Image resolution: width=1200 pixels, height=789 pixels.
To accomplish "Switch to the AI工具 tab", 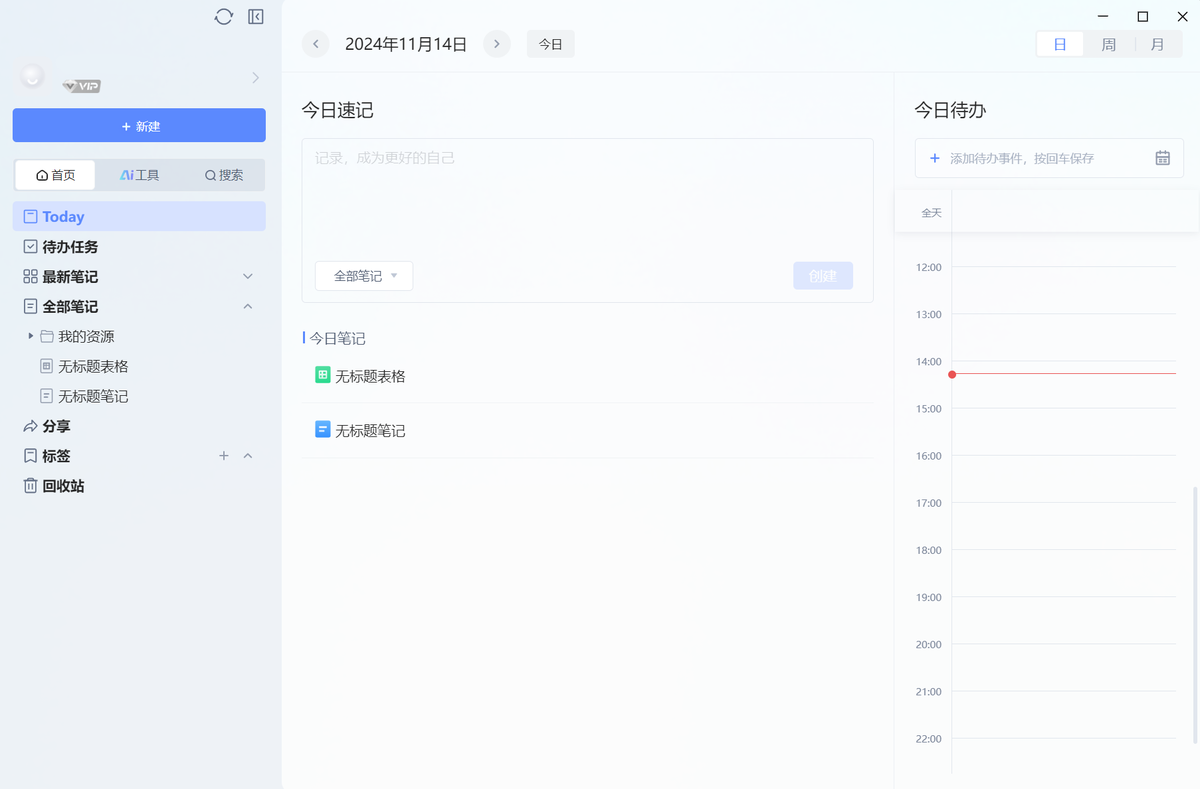I will 139,174.
